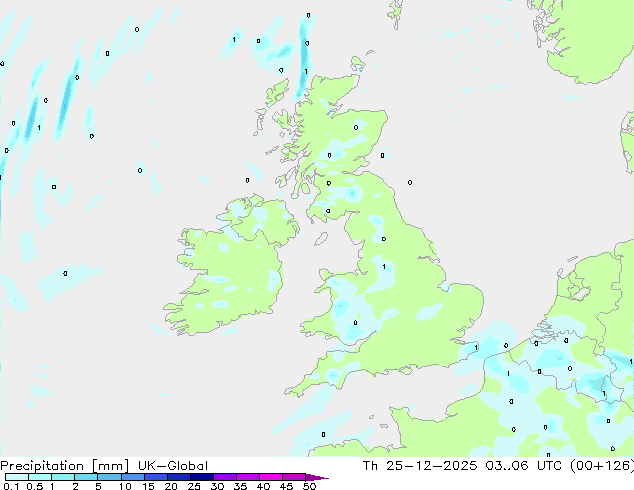This screenshot has height=490, width=634.
Task: Click the 'Precipitation [mm]' title text
Action: coord(64,466)
